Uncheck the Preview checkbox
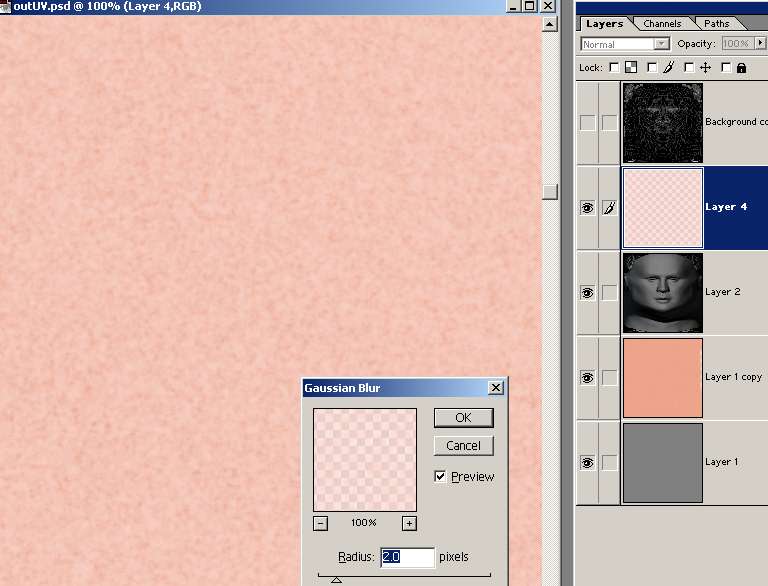The height and width of the screenshot is (586, 768). click(x=440, y=477)
